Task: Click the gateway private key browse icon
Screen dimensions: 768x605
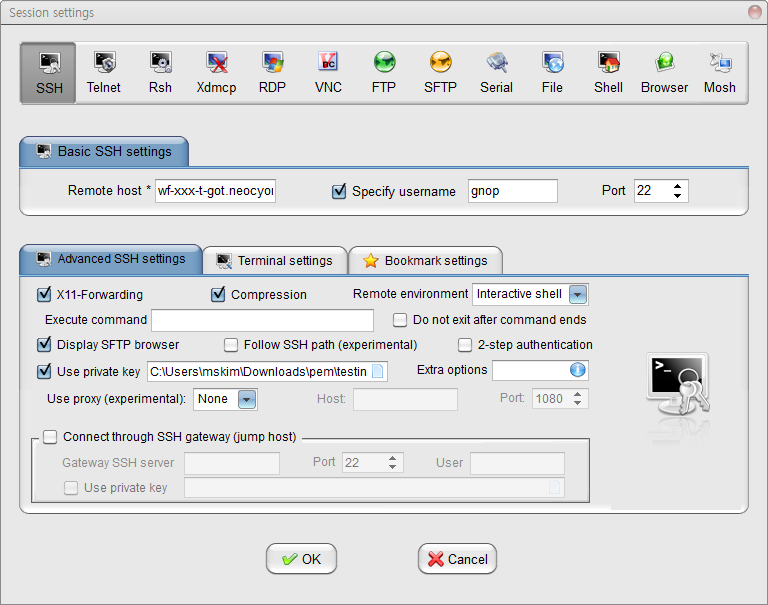Action: (x=554, y=487)
